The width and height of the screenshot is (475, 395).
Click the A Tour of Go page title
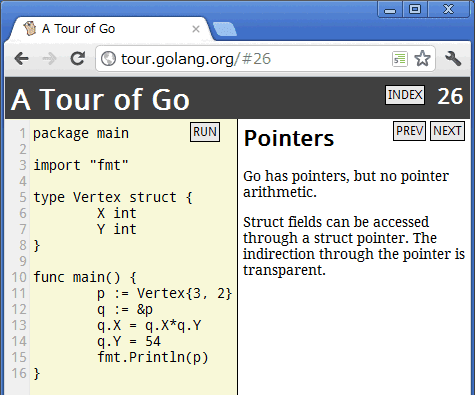[100, 99]
